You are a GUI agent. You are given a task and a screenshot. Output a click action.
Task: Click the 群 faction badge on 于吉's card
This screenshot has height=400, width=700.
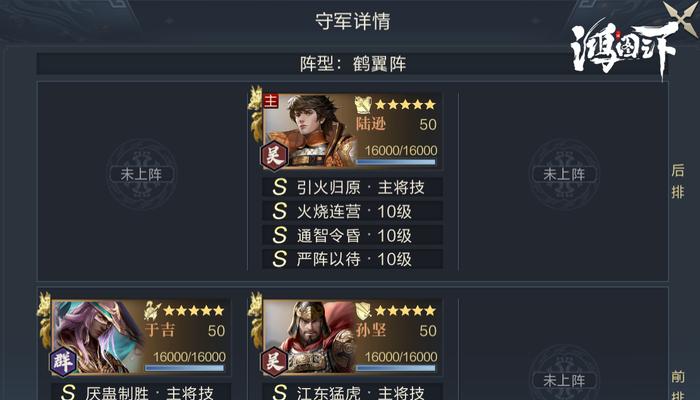tap(62, 362)
